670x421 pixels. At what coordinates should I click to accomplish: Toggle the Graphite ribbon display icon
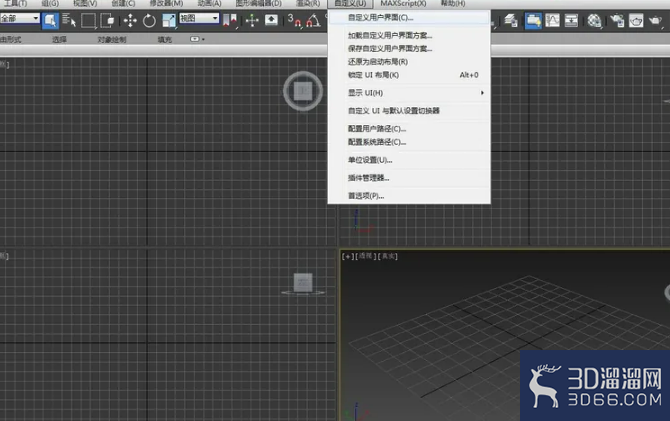point(533,20)
